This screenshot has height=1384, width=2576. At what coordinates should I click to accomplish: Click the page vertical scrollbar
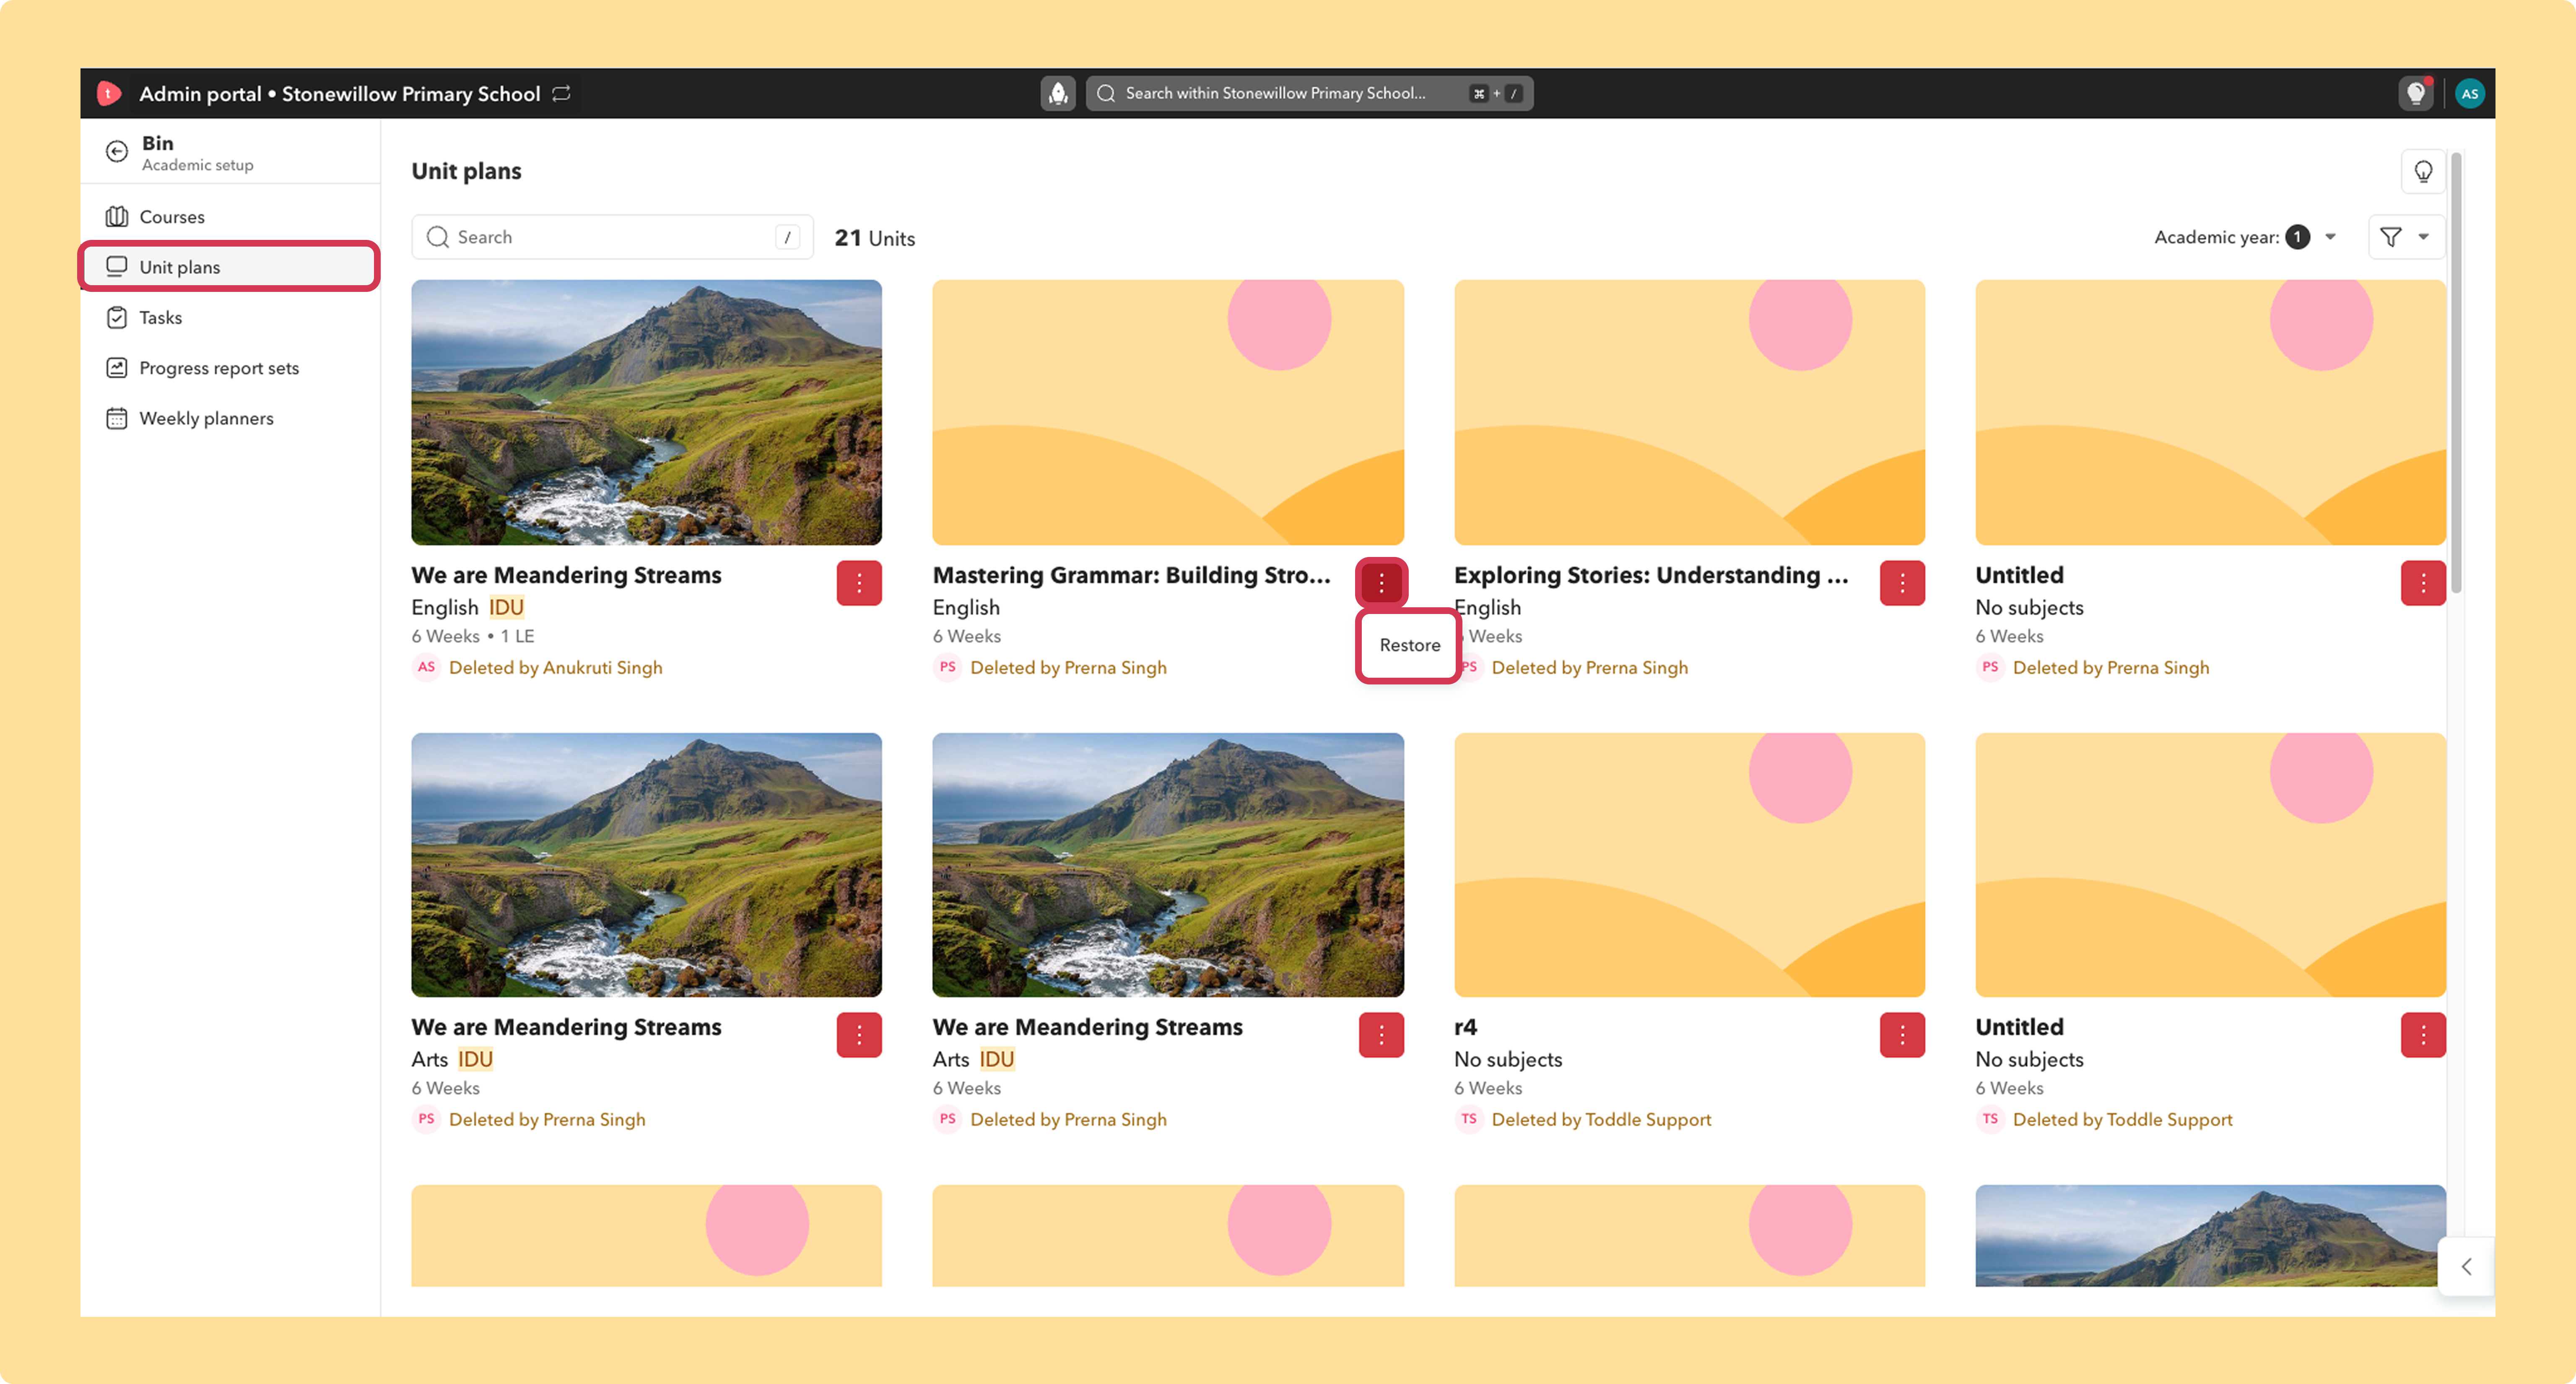(2456, 372)
